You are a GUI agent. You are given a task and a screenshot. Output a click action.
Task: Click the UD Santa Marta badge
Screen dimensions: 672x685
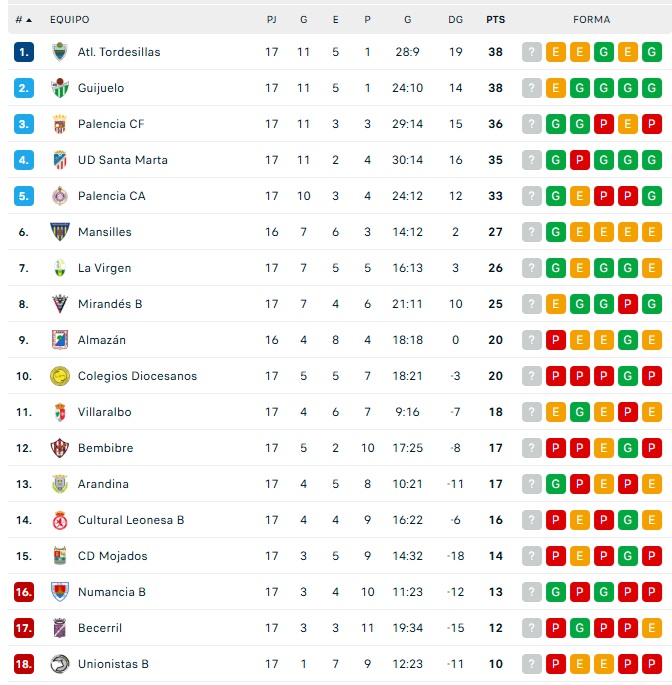pyautogui.click(x=60, y=160)
